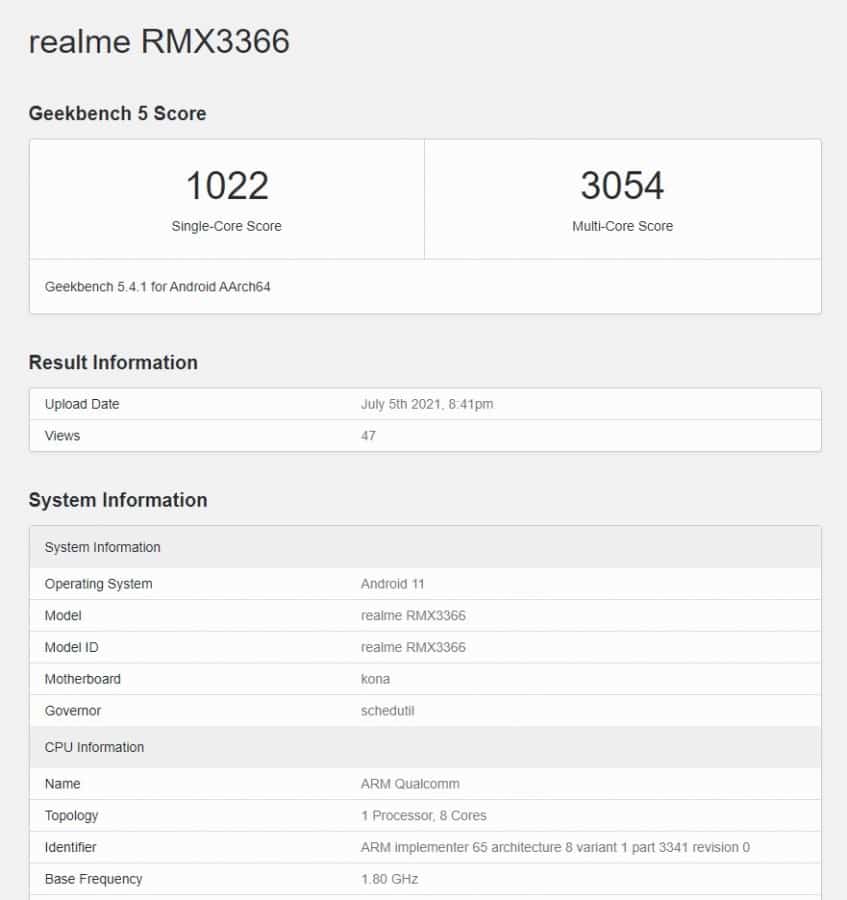The image size is (847, 900).
Task: Click the System Information section heading
Action: pyautogui.click(x=116, y=500)
